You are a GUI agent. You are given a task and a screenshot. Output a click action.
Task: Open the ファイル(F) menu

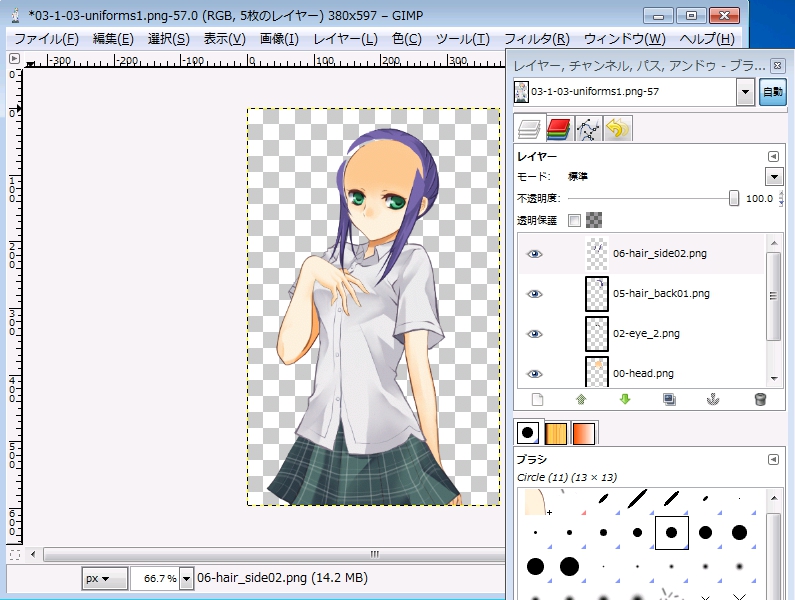pyautogui.click(x=46, y=39)
